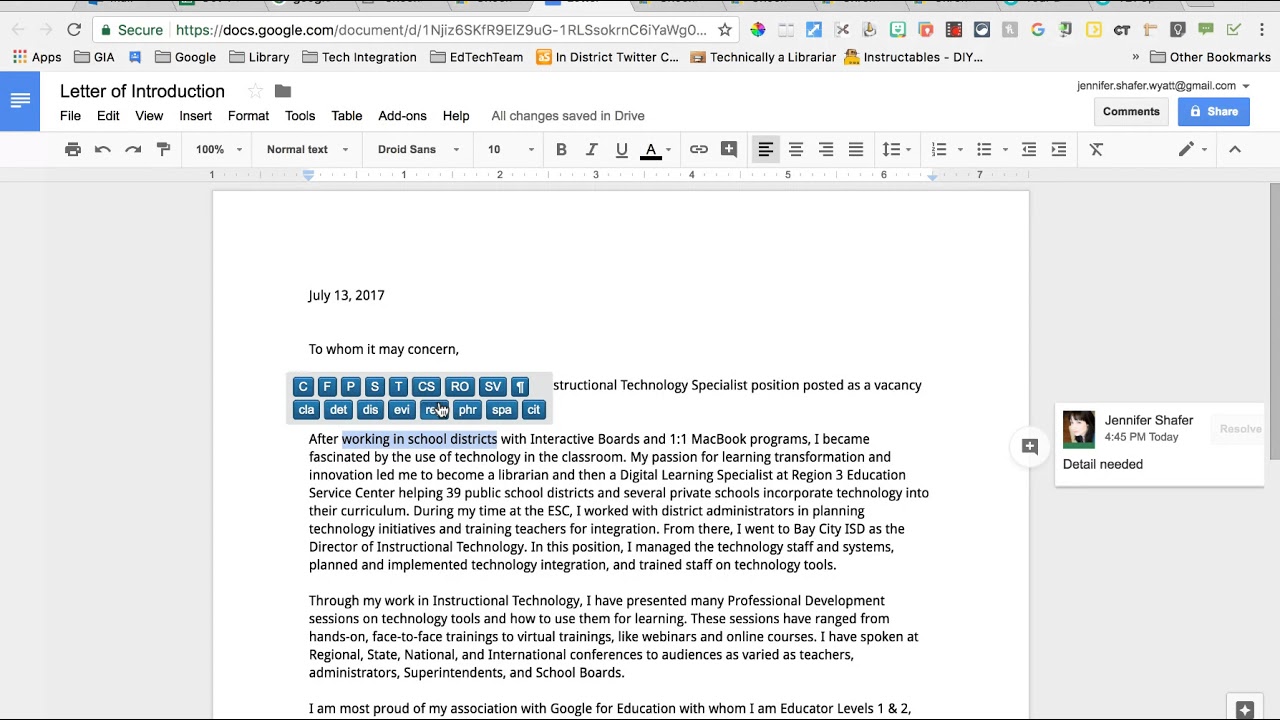Open the zoom 100% dropdown
The width and height of the screenshot is (1280, 720).
pyautogui.click(x=219, y=149)
